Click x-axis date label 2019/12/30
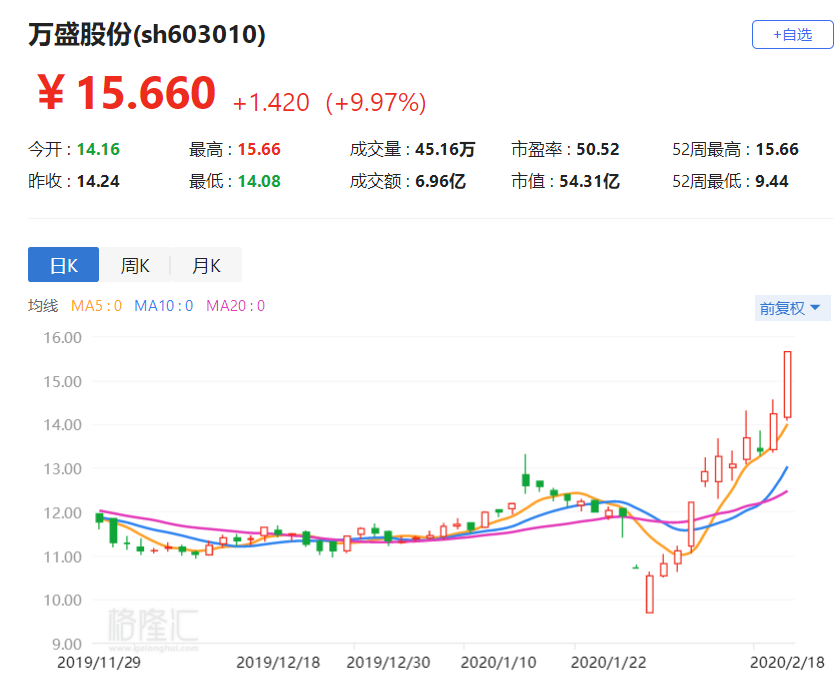 click(388, 662)
